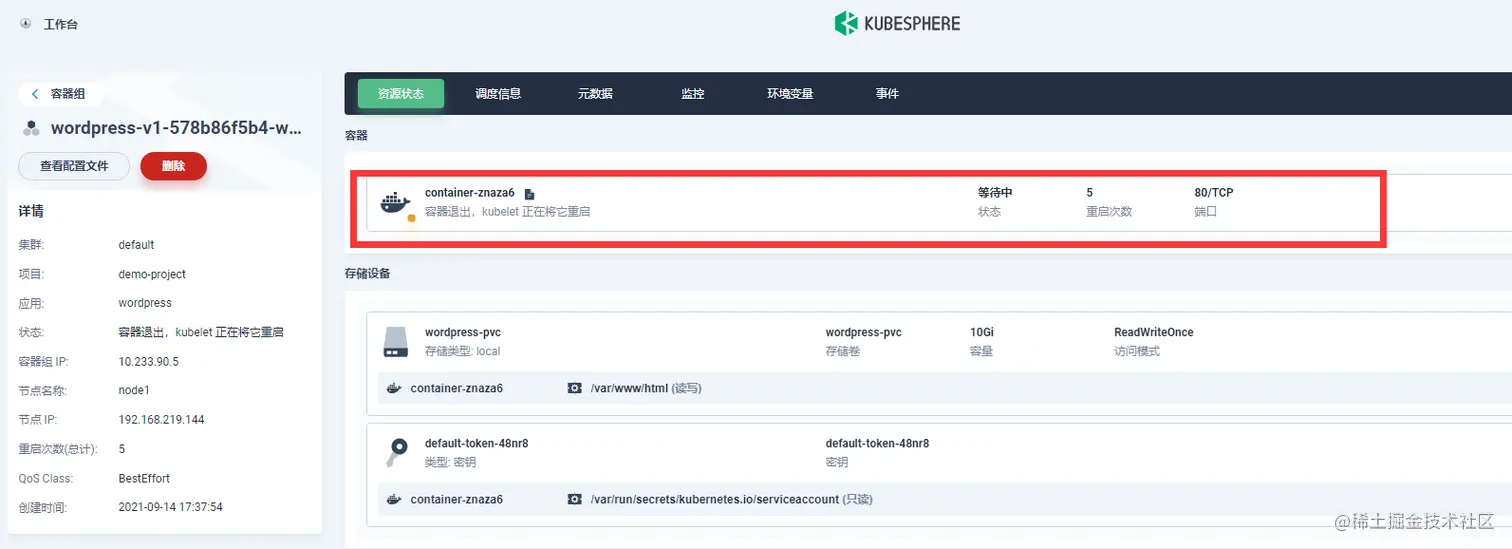Select 10Gi capacity value
This screenshot has width=1512, height=549.
point(983,332)
